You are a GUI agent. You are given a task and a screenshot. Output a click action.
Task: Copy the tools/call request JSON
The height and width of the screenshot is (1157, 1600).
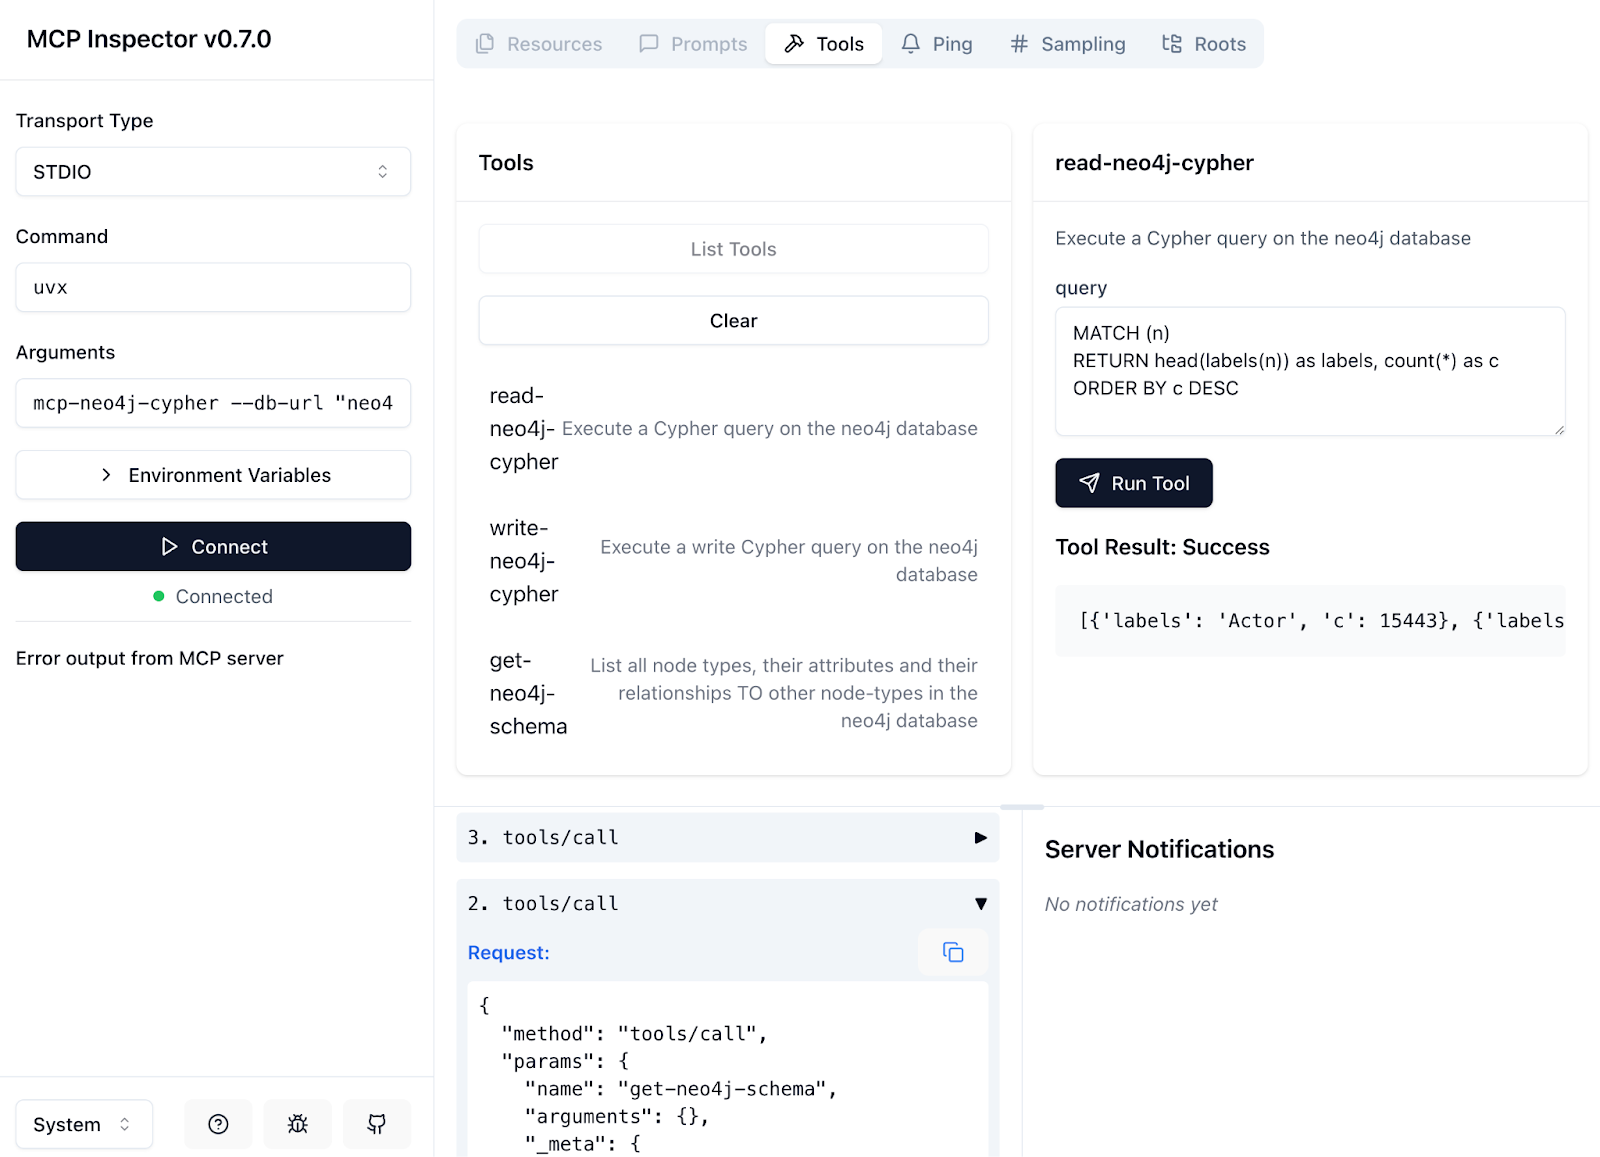coord(952,952)
